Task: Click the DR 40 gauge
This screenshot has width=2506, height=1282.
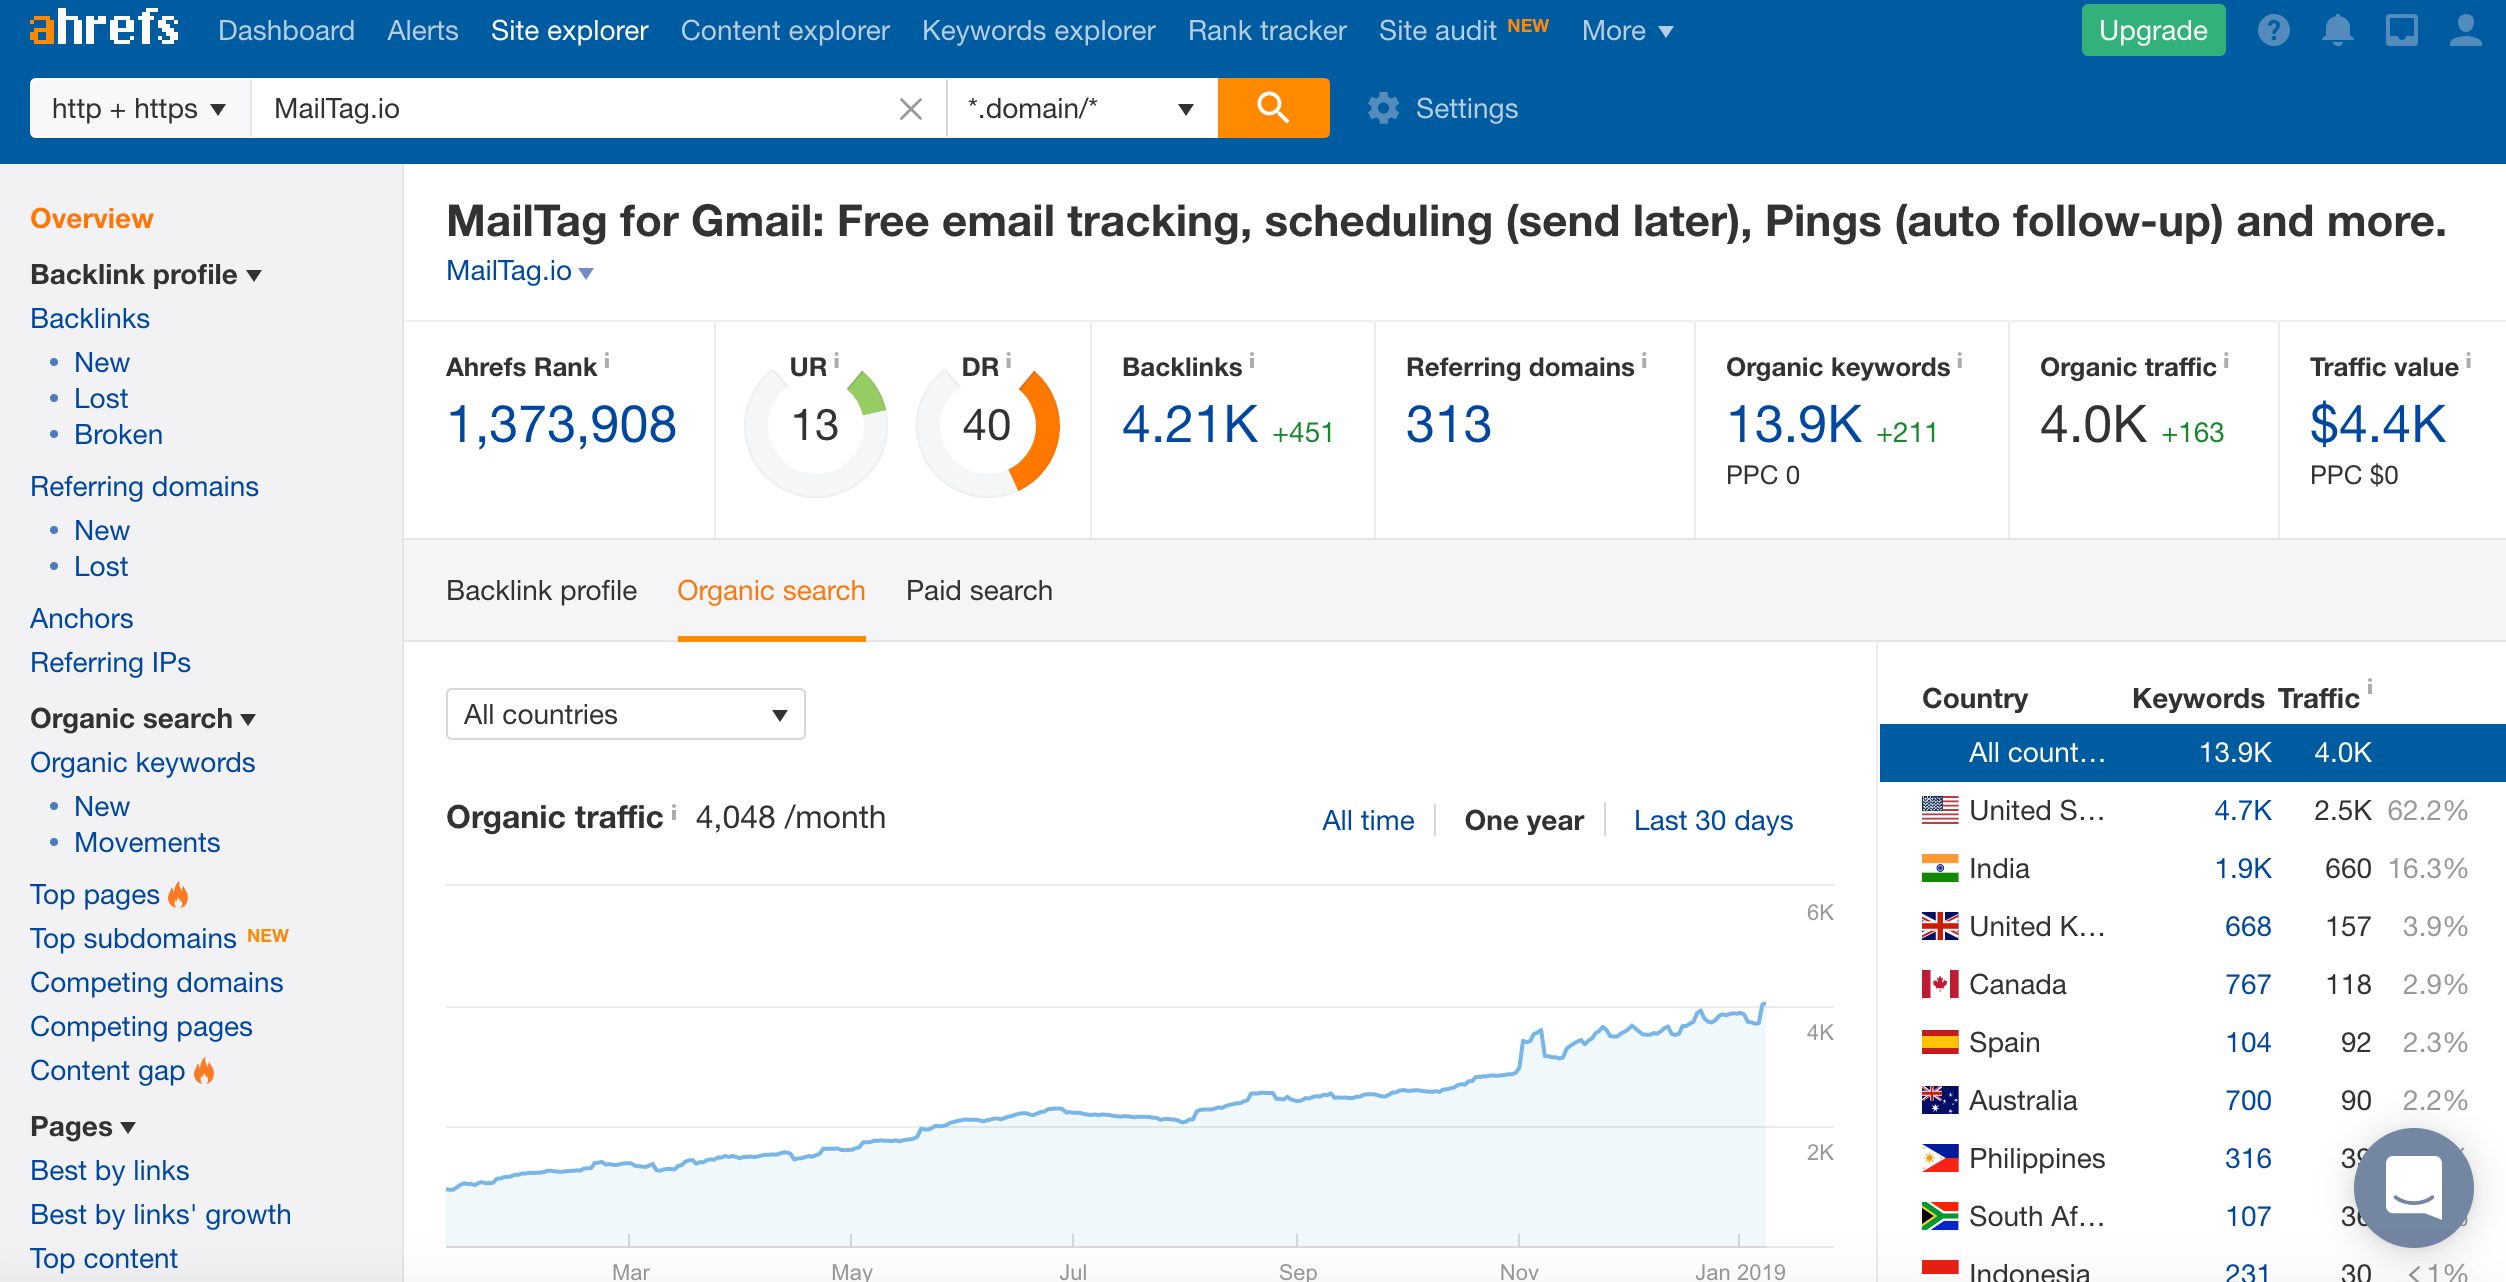Action: [988, 426]
